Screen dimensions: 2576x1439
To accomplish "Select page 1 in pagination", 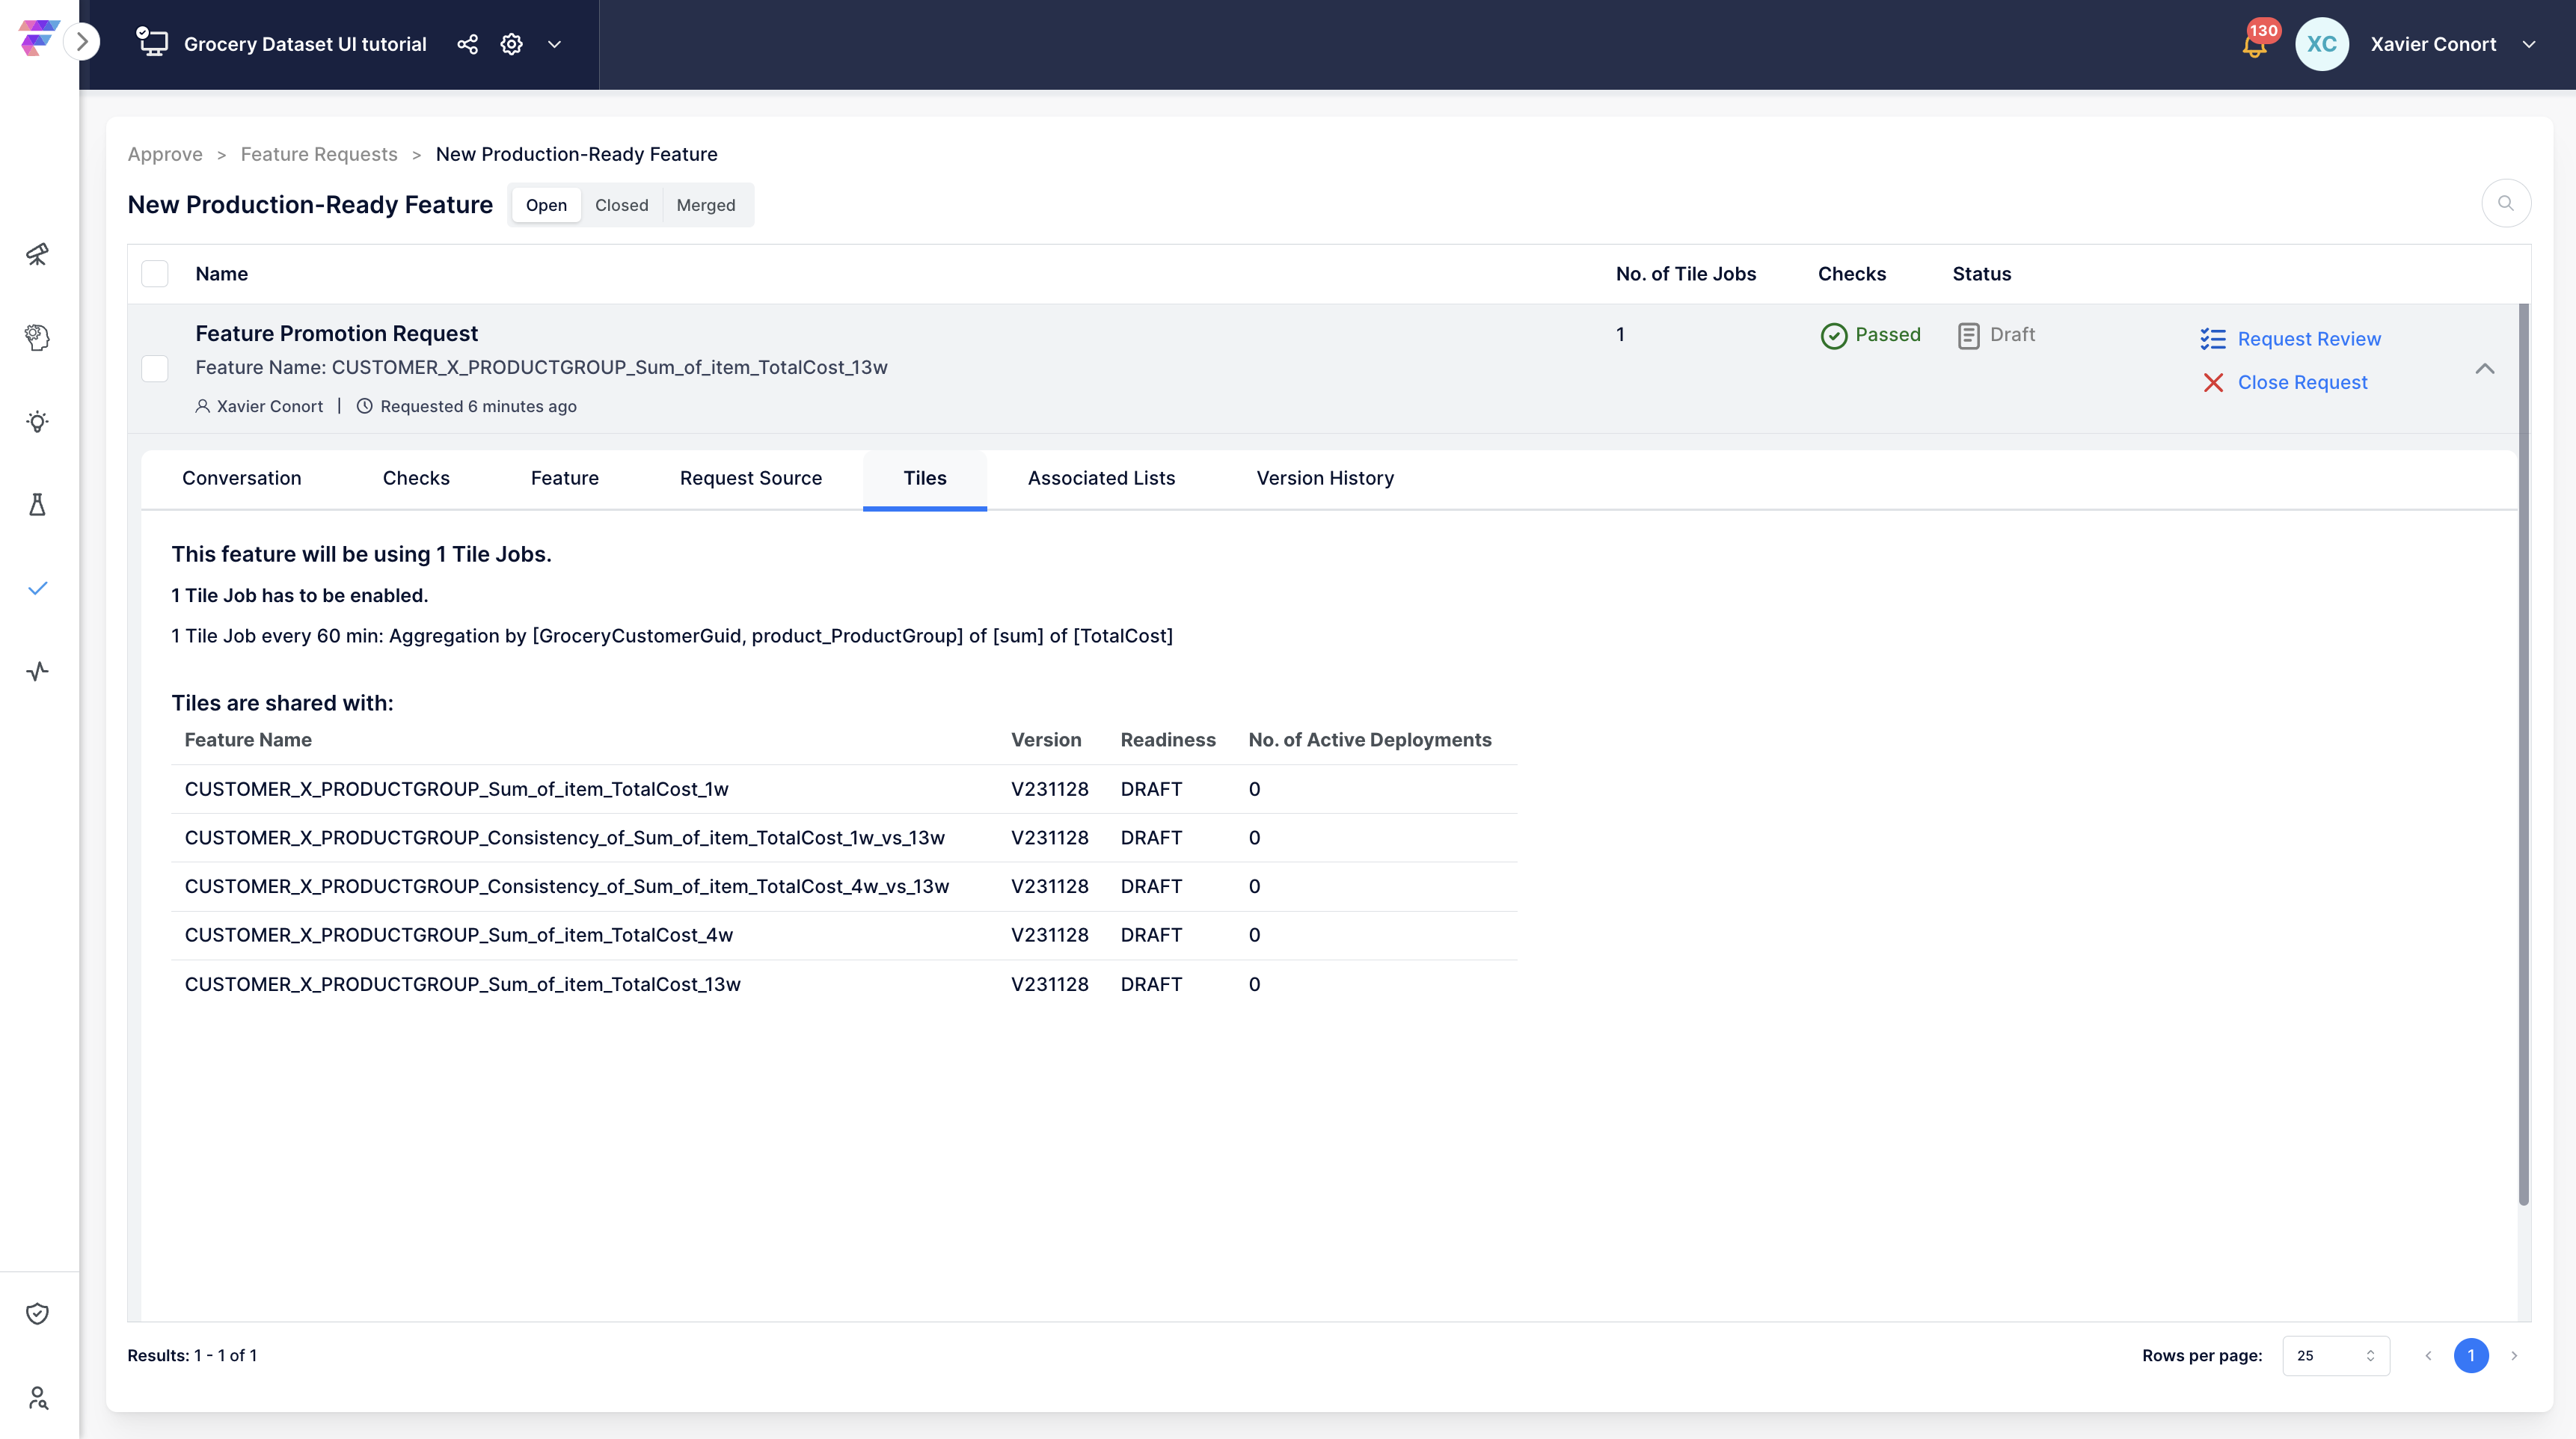I will pyautogui.click(x=2470, y=1355).
